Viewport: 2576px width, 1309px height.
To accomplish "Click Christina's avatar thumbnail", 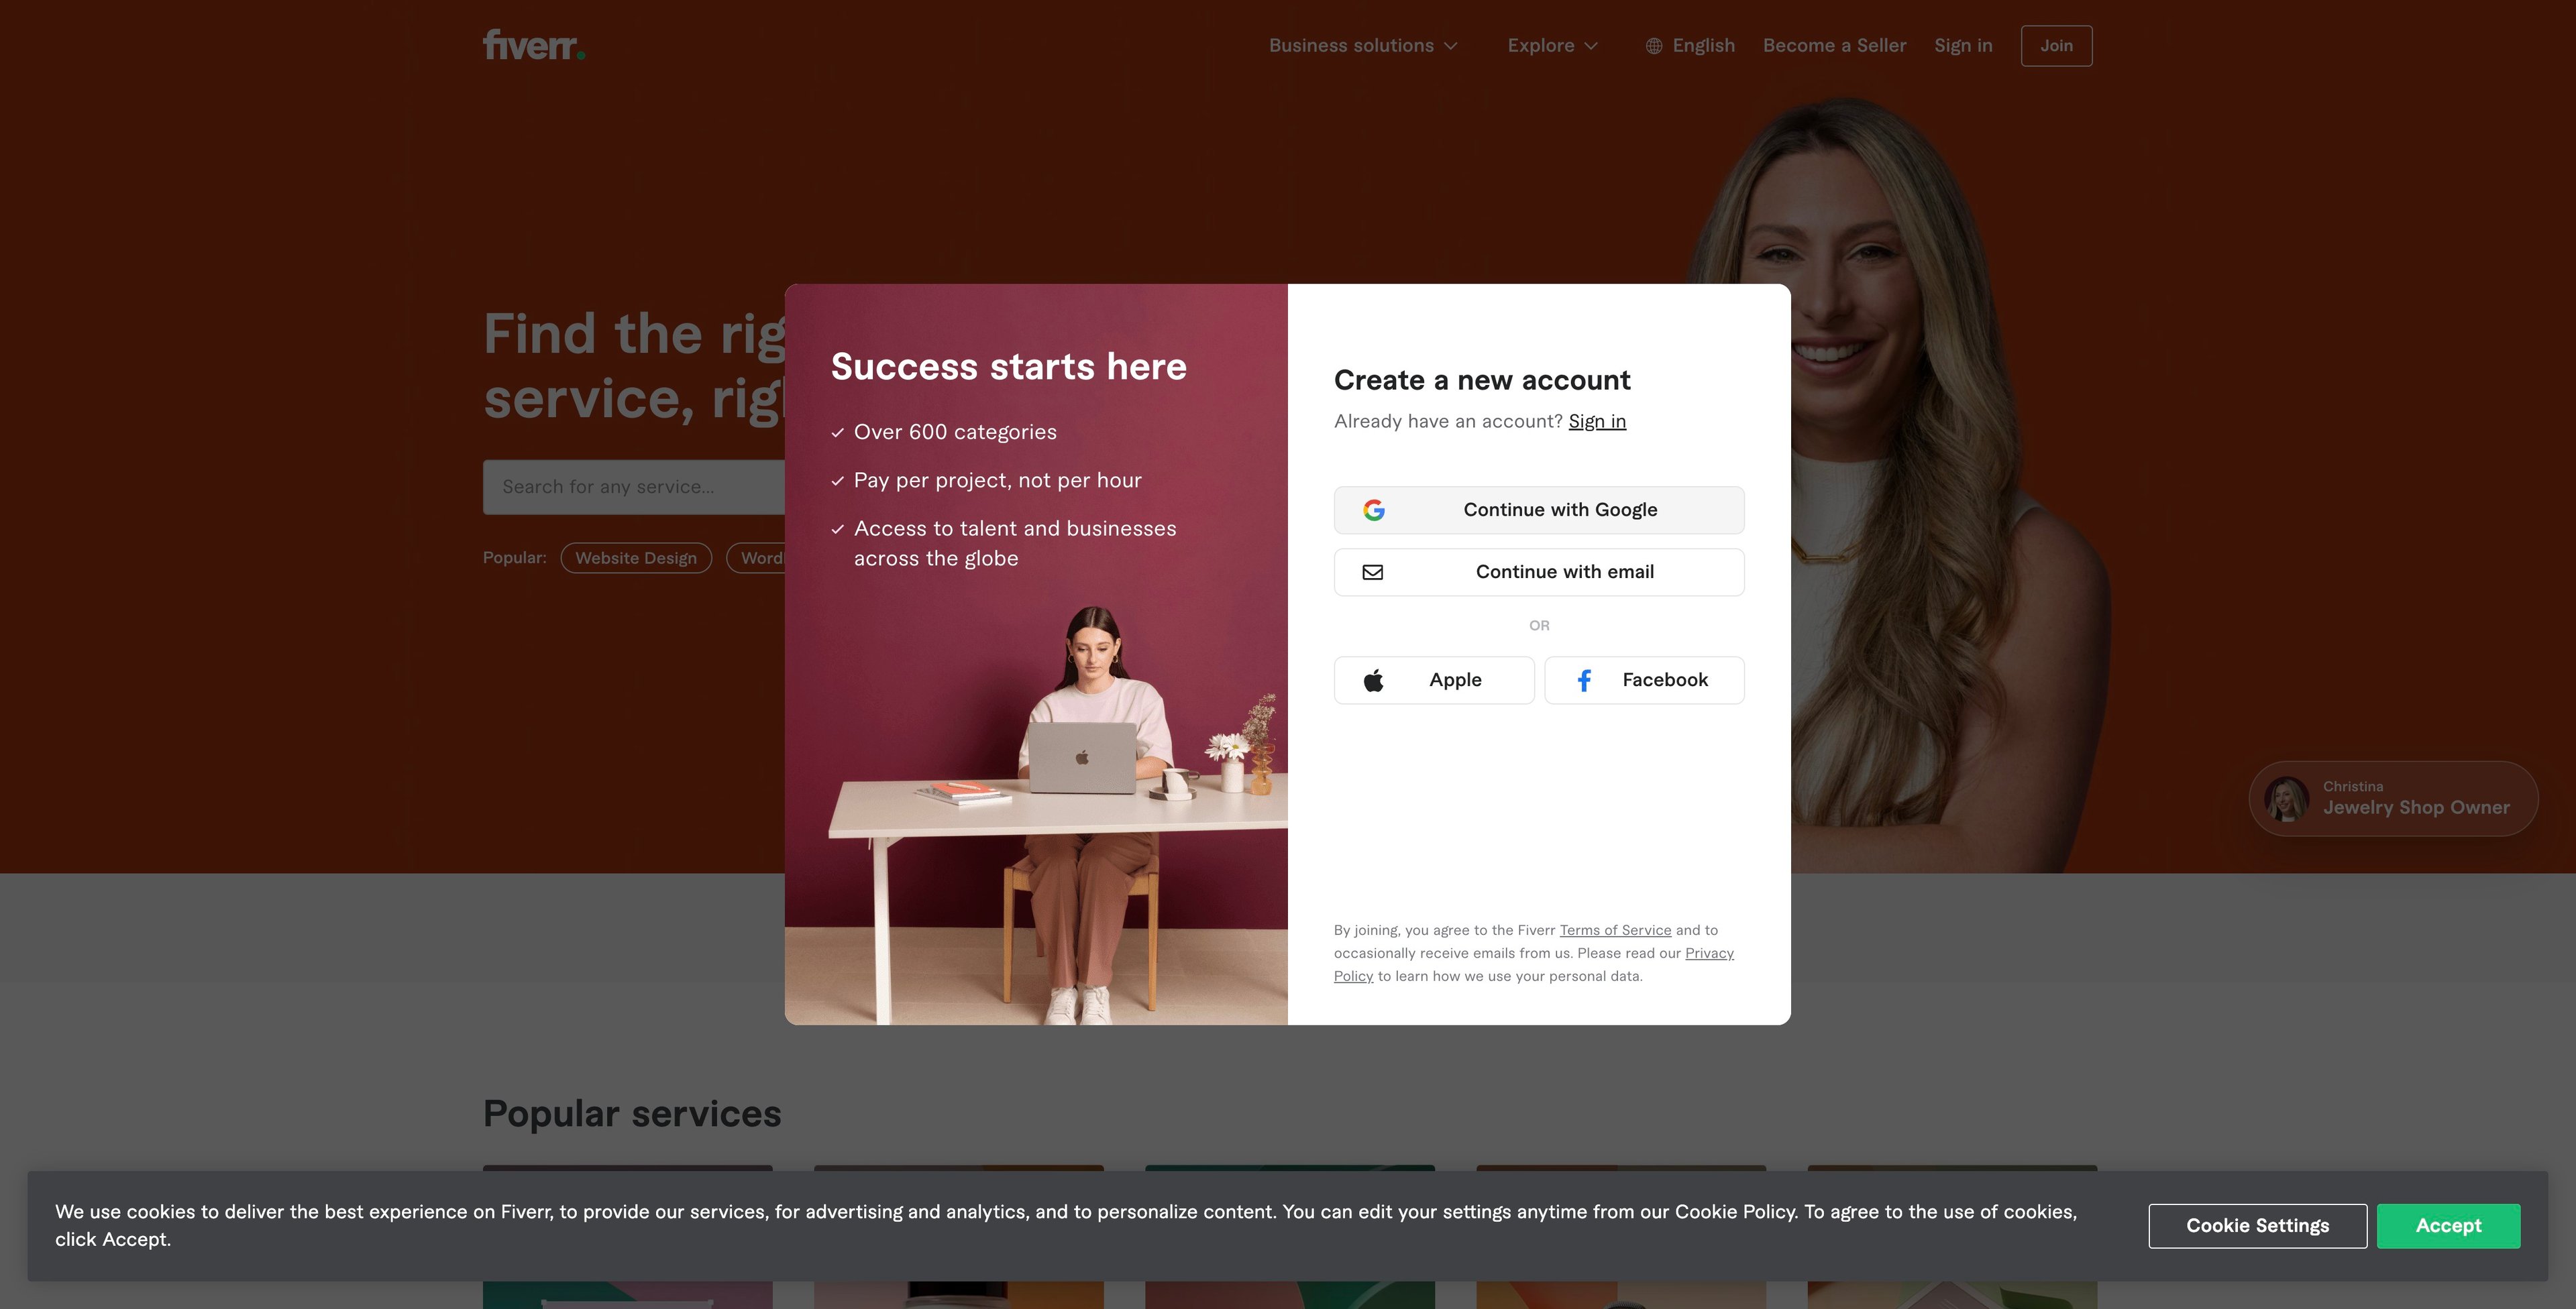I will click(x=2286, y=799).
